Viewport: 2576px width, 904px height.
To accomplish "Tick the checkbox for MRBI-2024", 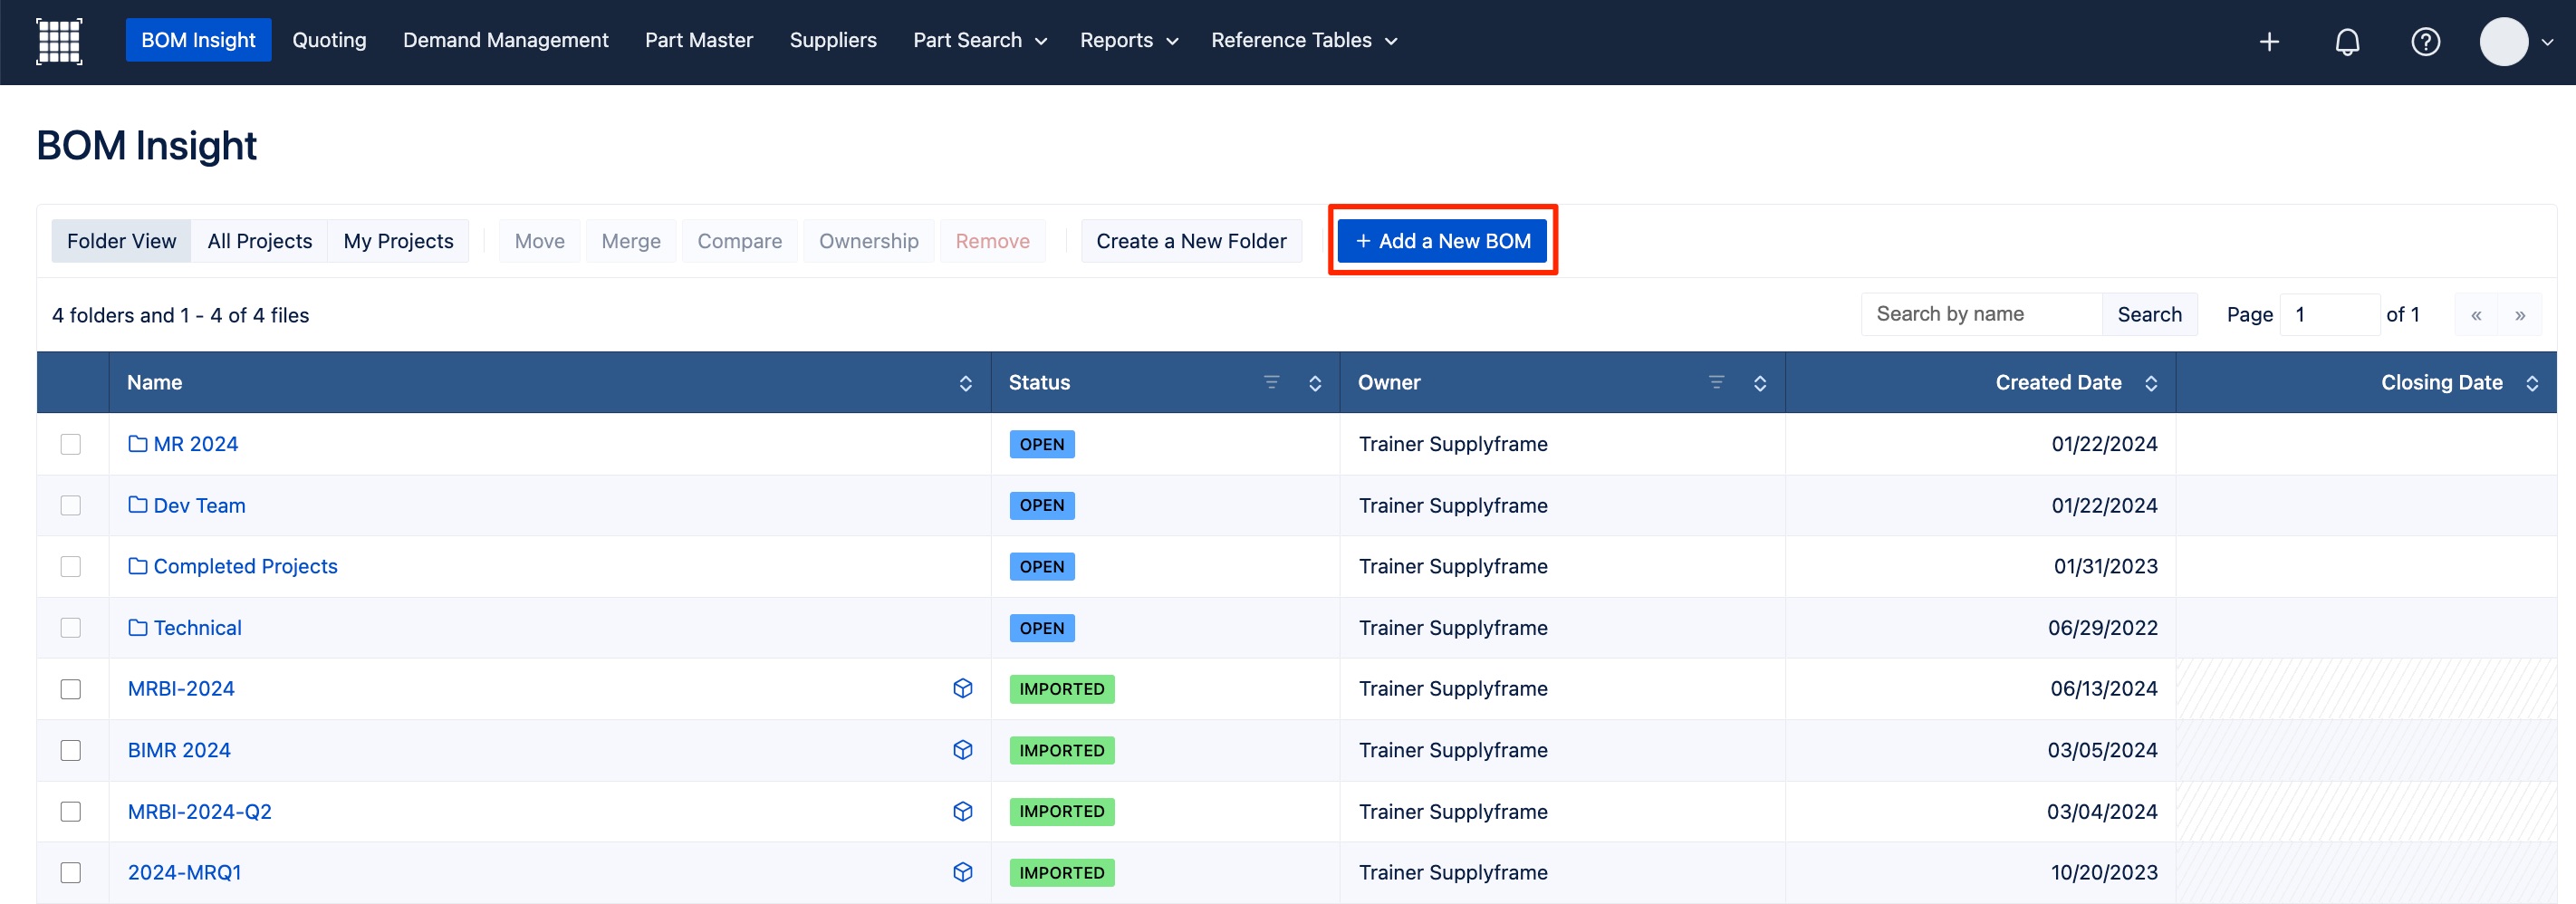I will [x=71, y=689].
